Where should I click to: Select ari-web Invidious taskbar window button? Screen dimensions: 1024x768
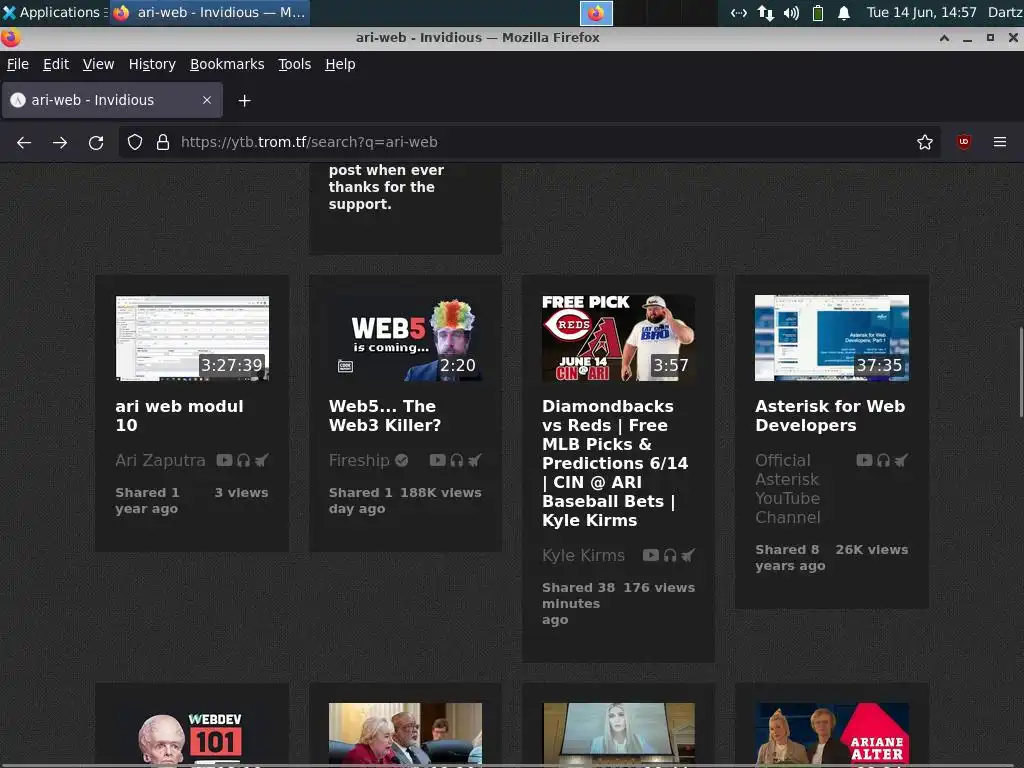209,12
